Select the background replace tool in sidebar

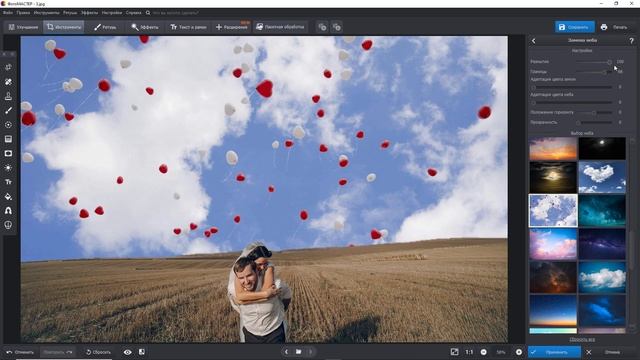coord(8,82)
